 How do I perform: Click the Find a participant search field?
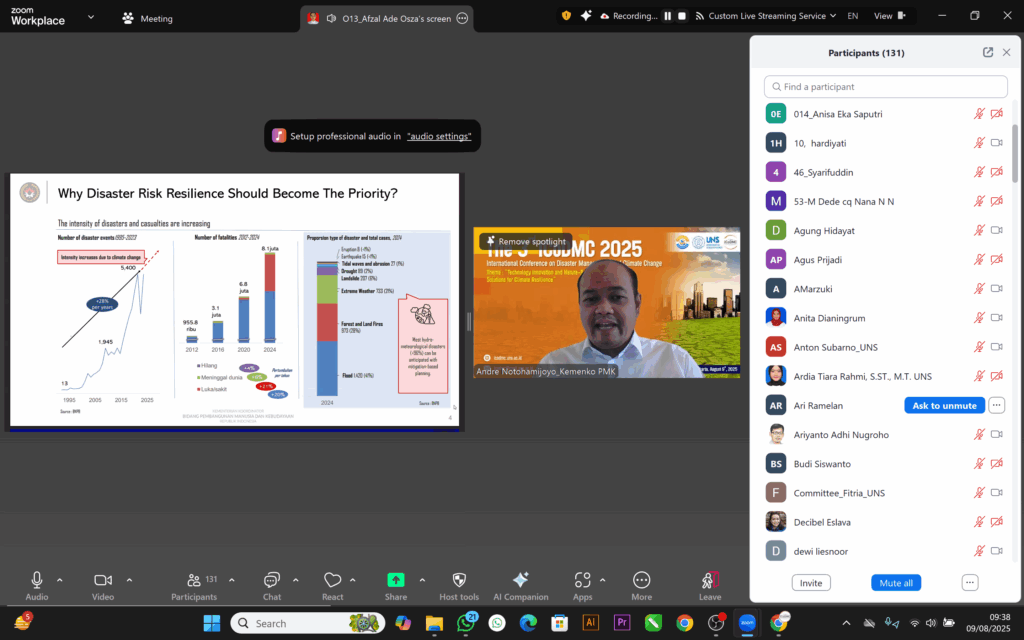(886, 87)
